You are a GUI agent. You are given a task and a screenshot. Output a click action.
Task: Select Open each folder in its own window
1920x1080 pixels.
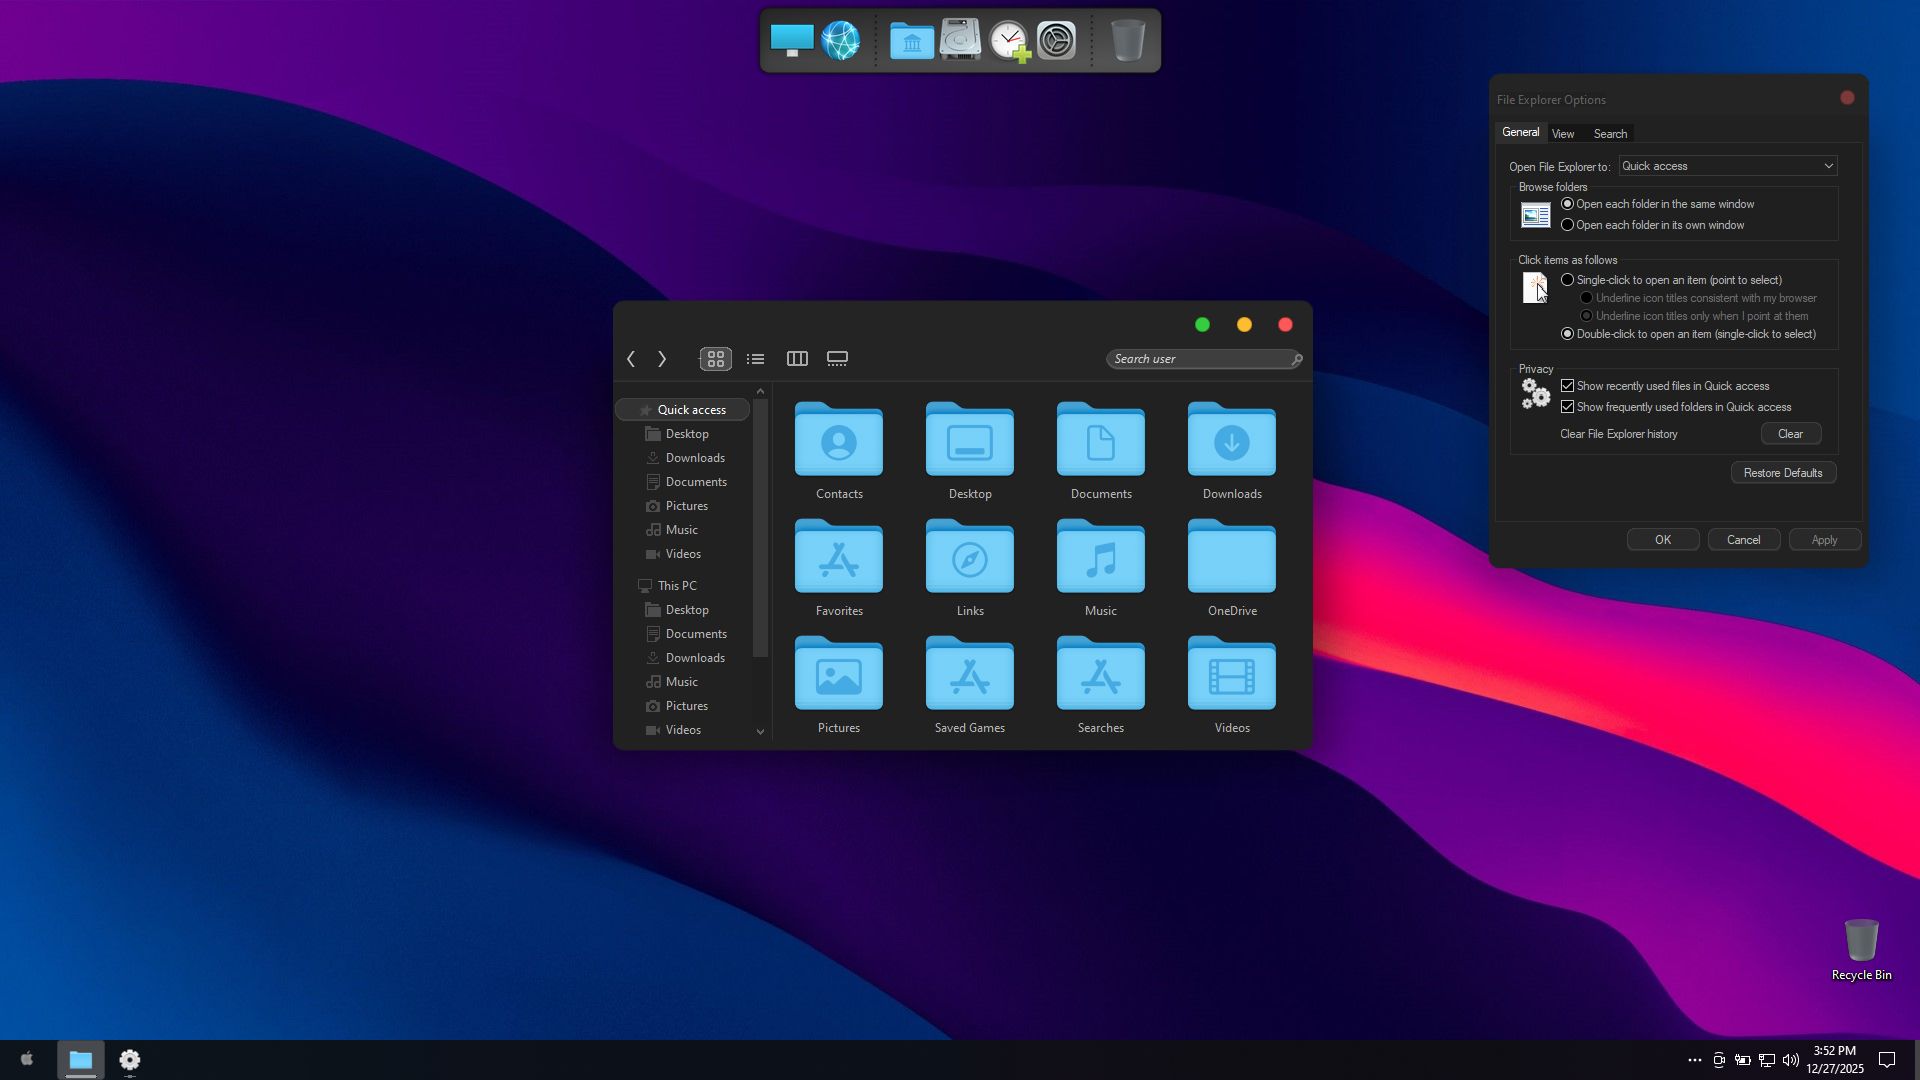pos(1568,225)
